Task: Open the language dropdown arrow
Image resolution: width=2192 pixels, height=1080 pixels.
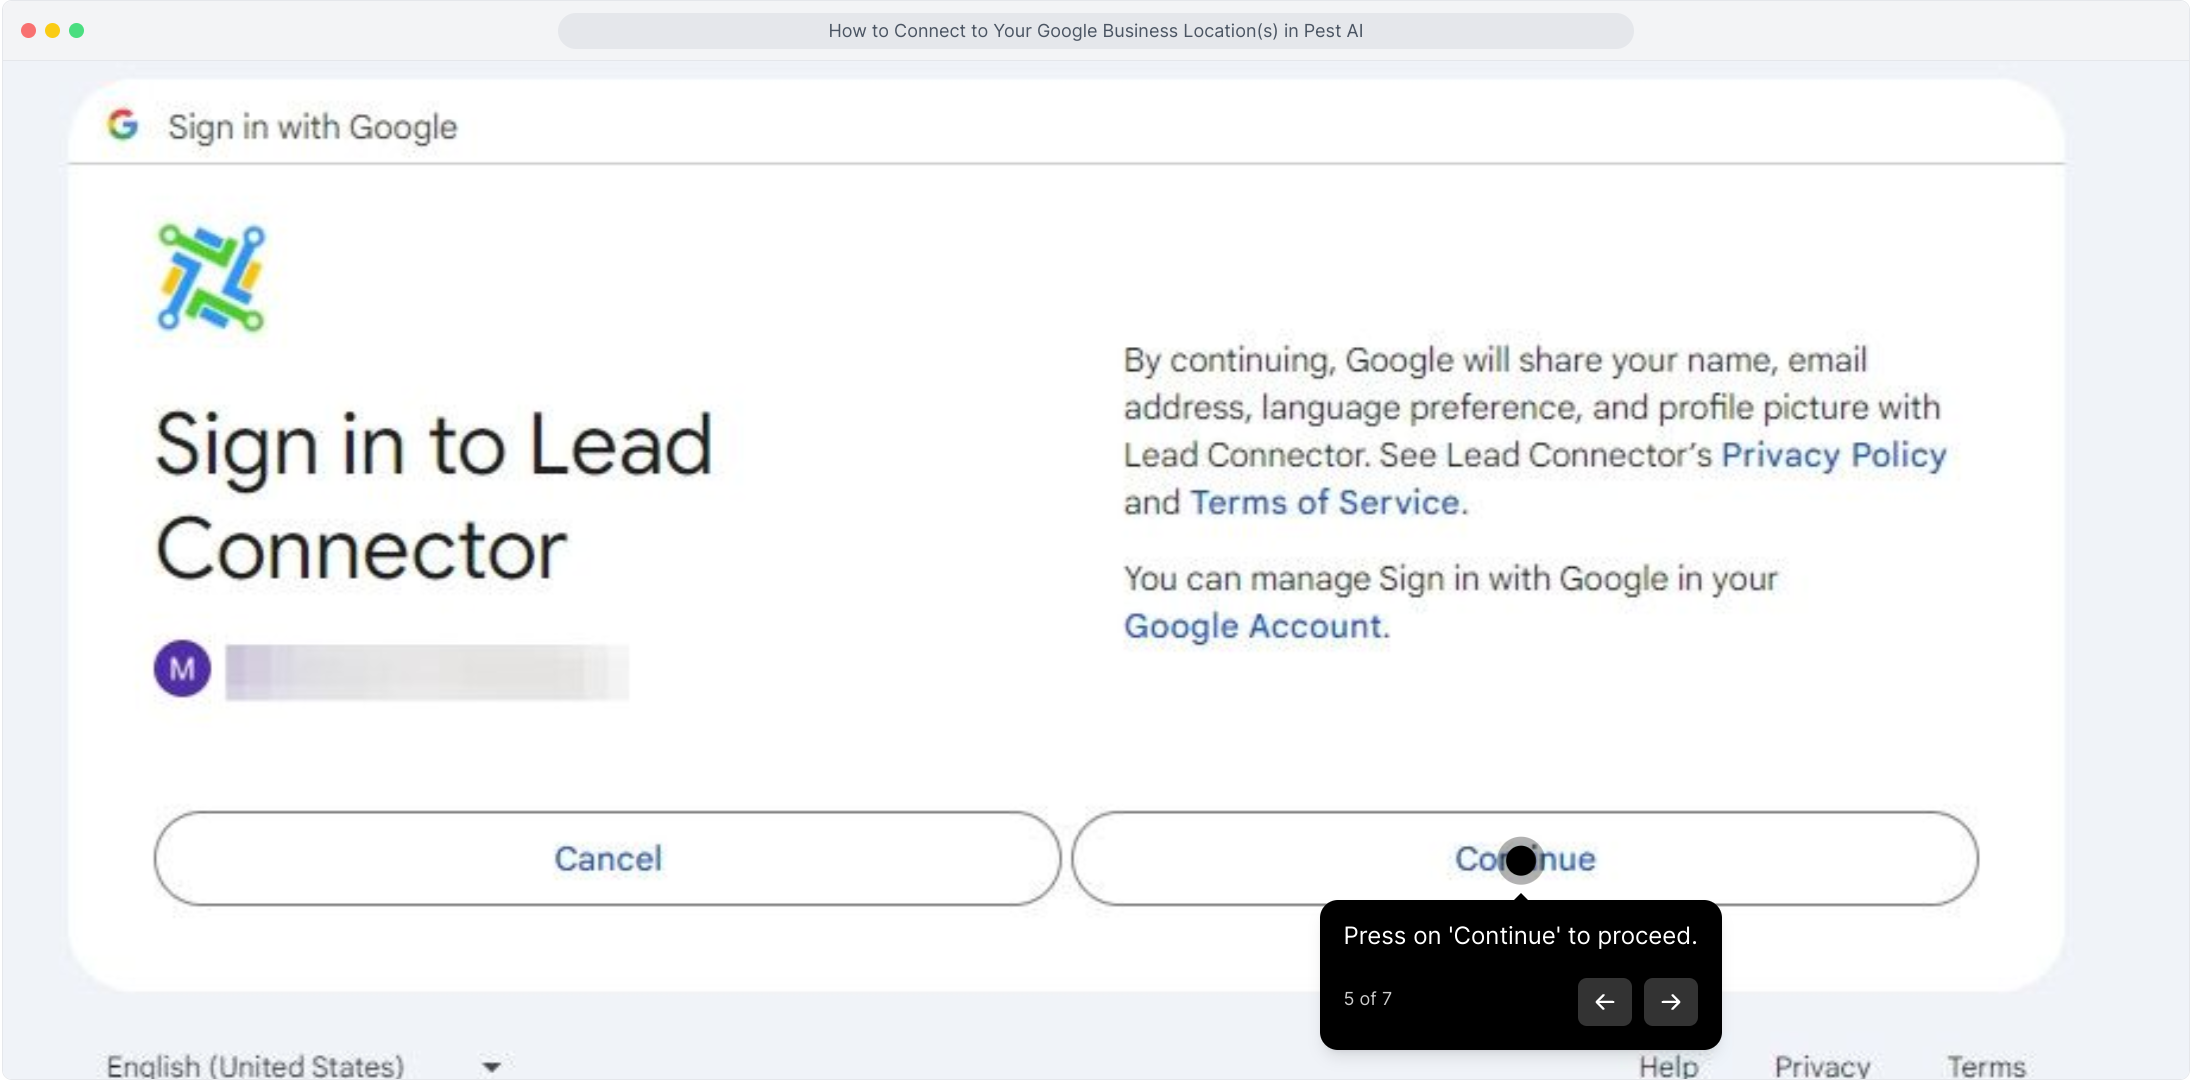Action: click(491, 1067)
